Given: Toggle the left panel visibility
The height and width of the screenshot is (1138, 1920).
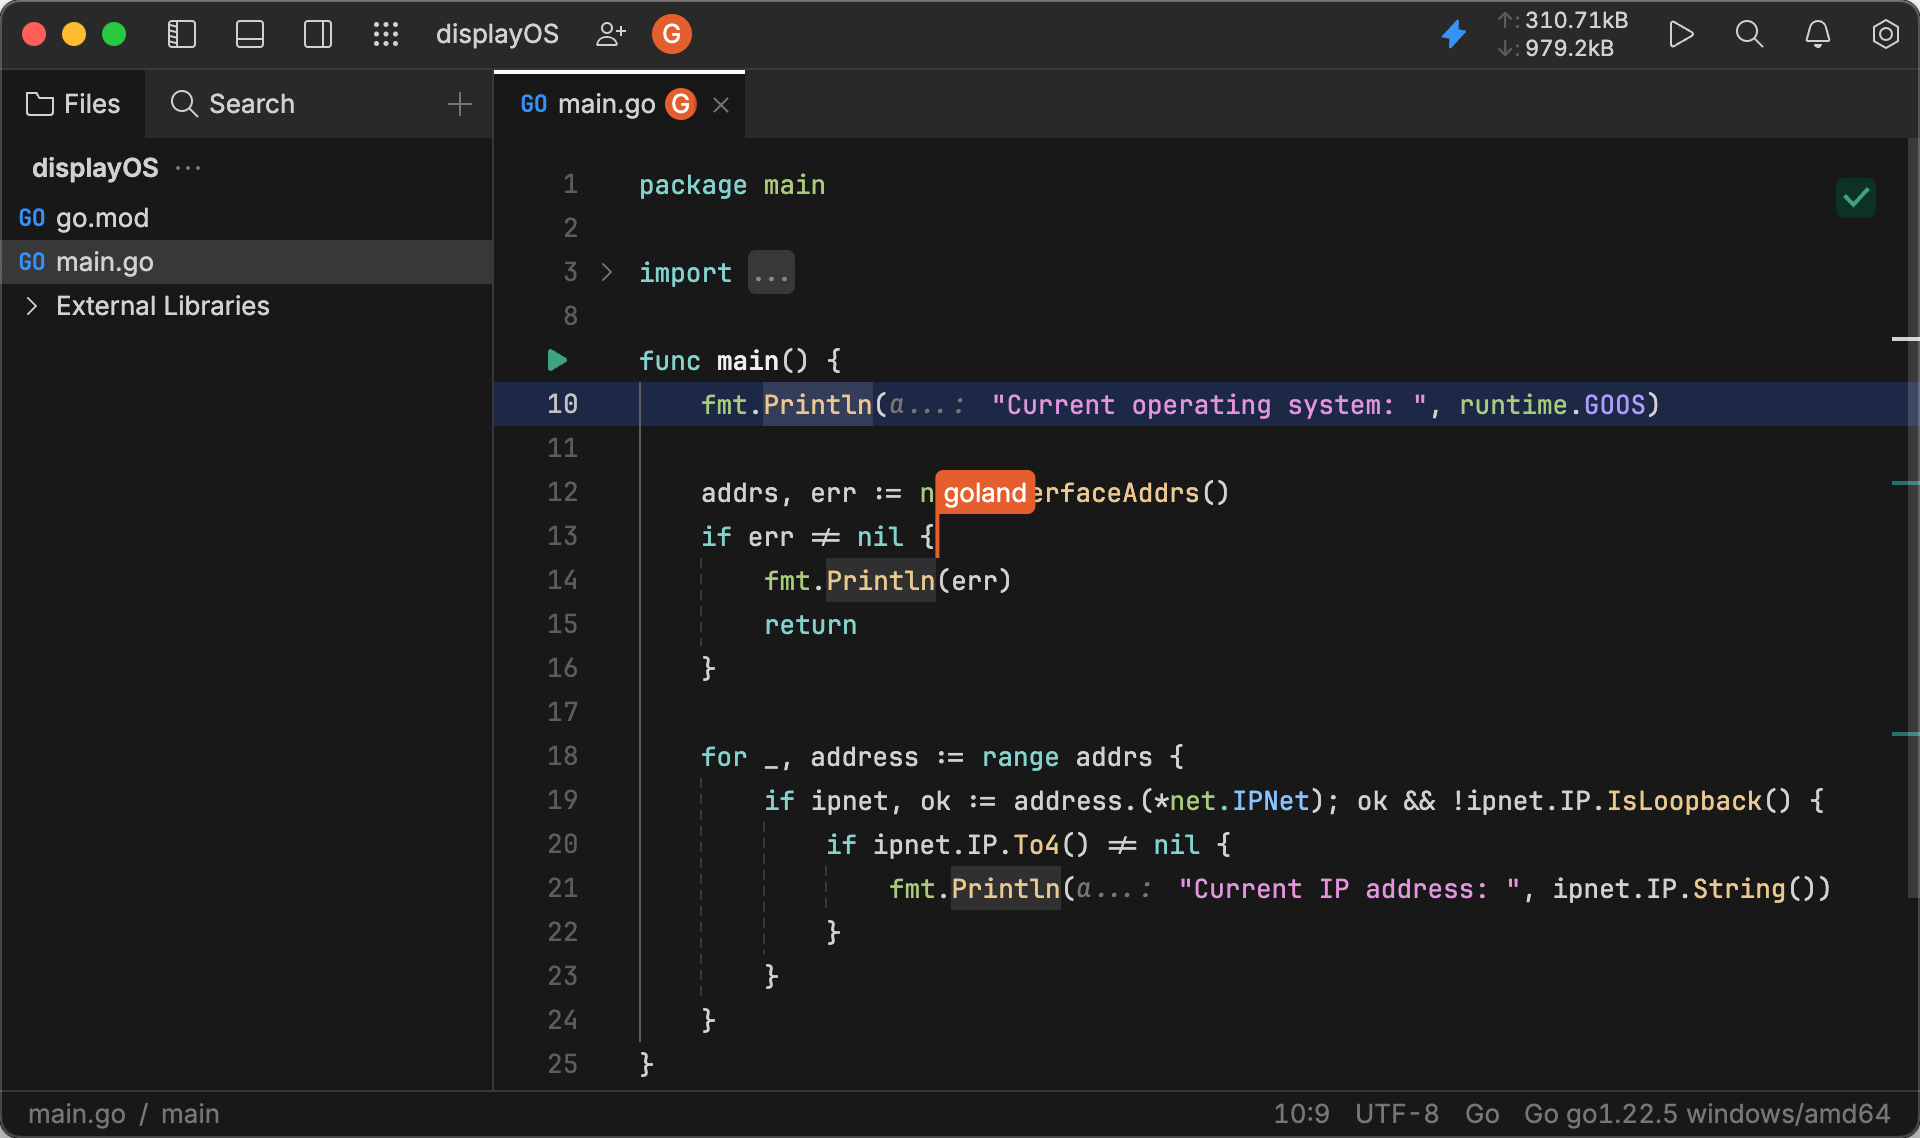Looking at the screenshot, I should 182,34.
